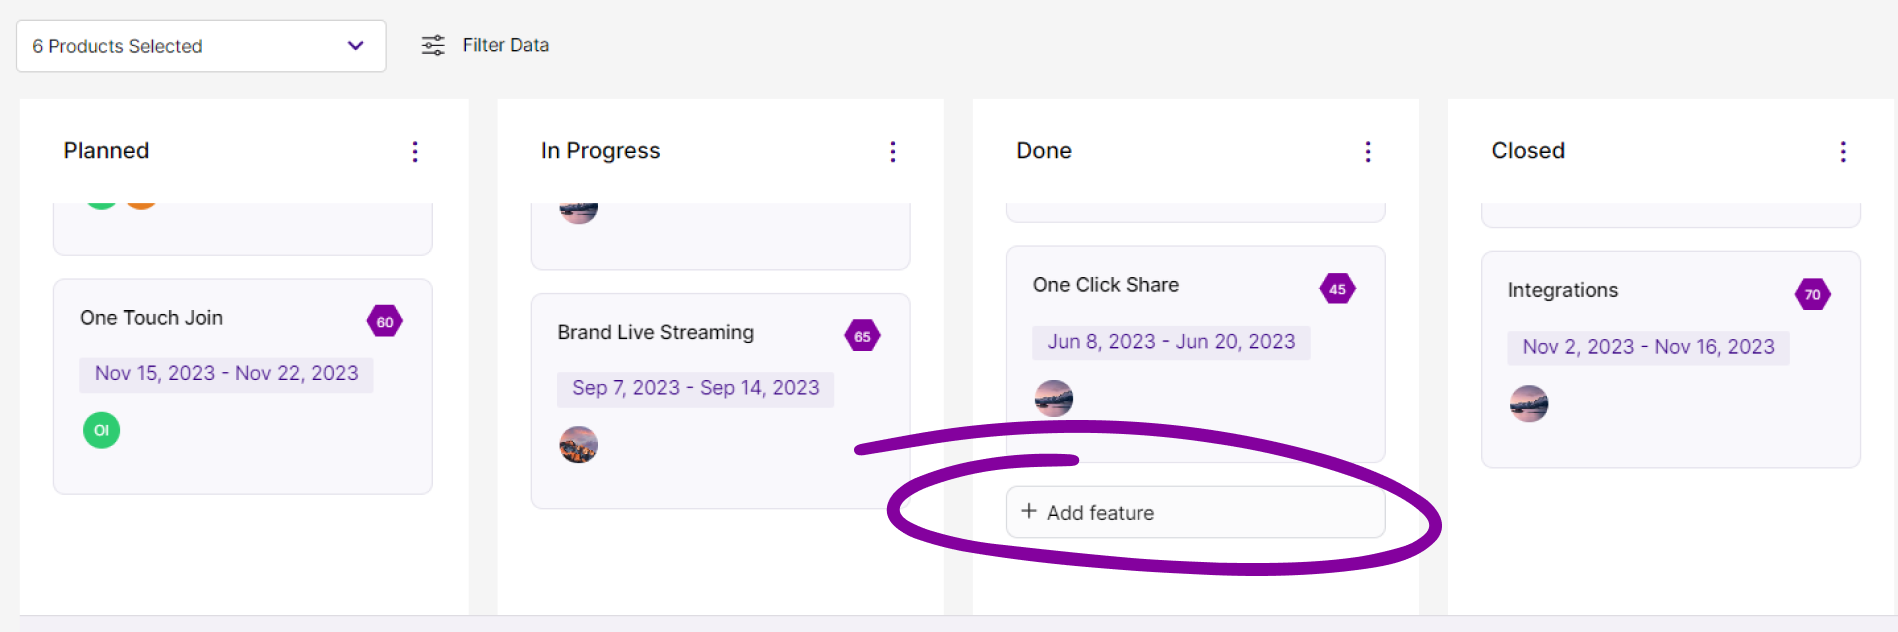Image resolution: width=1898 pixels, height=632 pixels.
Task: Open the Closed column three-dot menu
Action: click(1843, 151)
